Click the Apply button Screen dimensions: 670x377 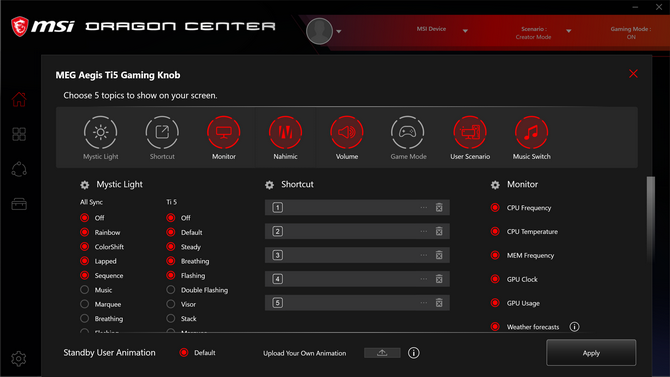point(591,353)
